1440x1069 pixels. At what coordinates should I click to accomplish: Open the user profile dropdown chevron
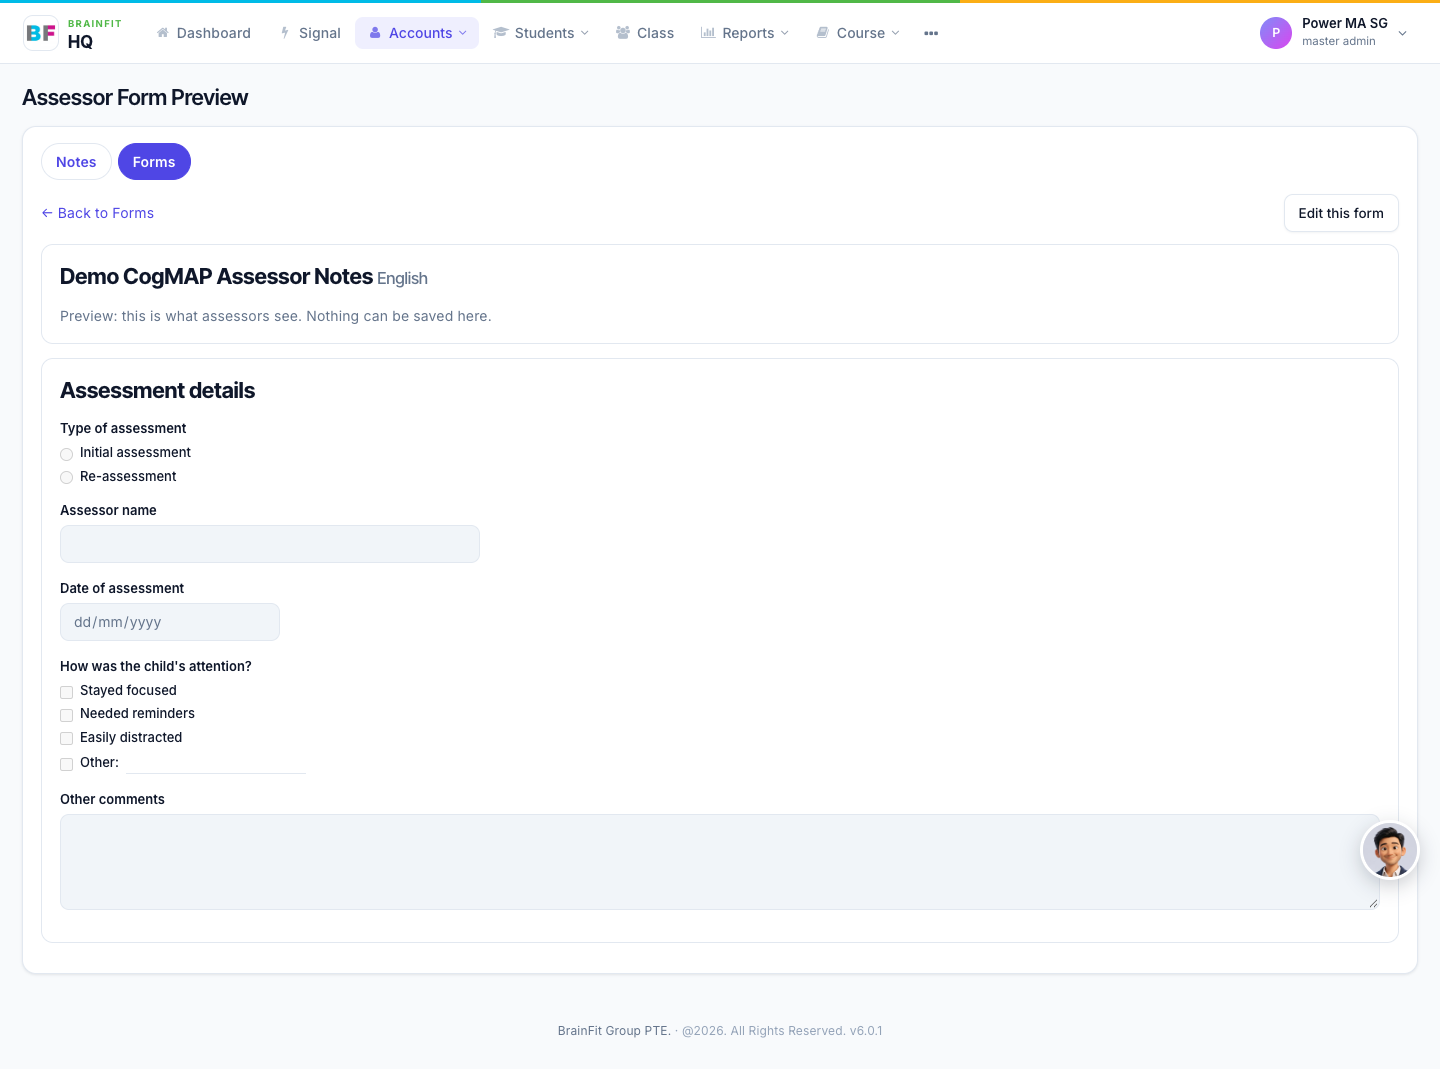1403,33
